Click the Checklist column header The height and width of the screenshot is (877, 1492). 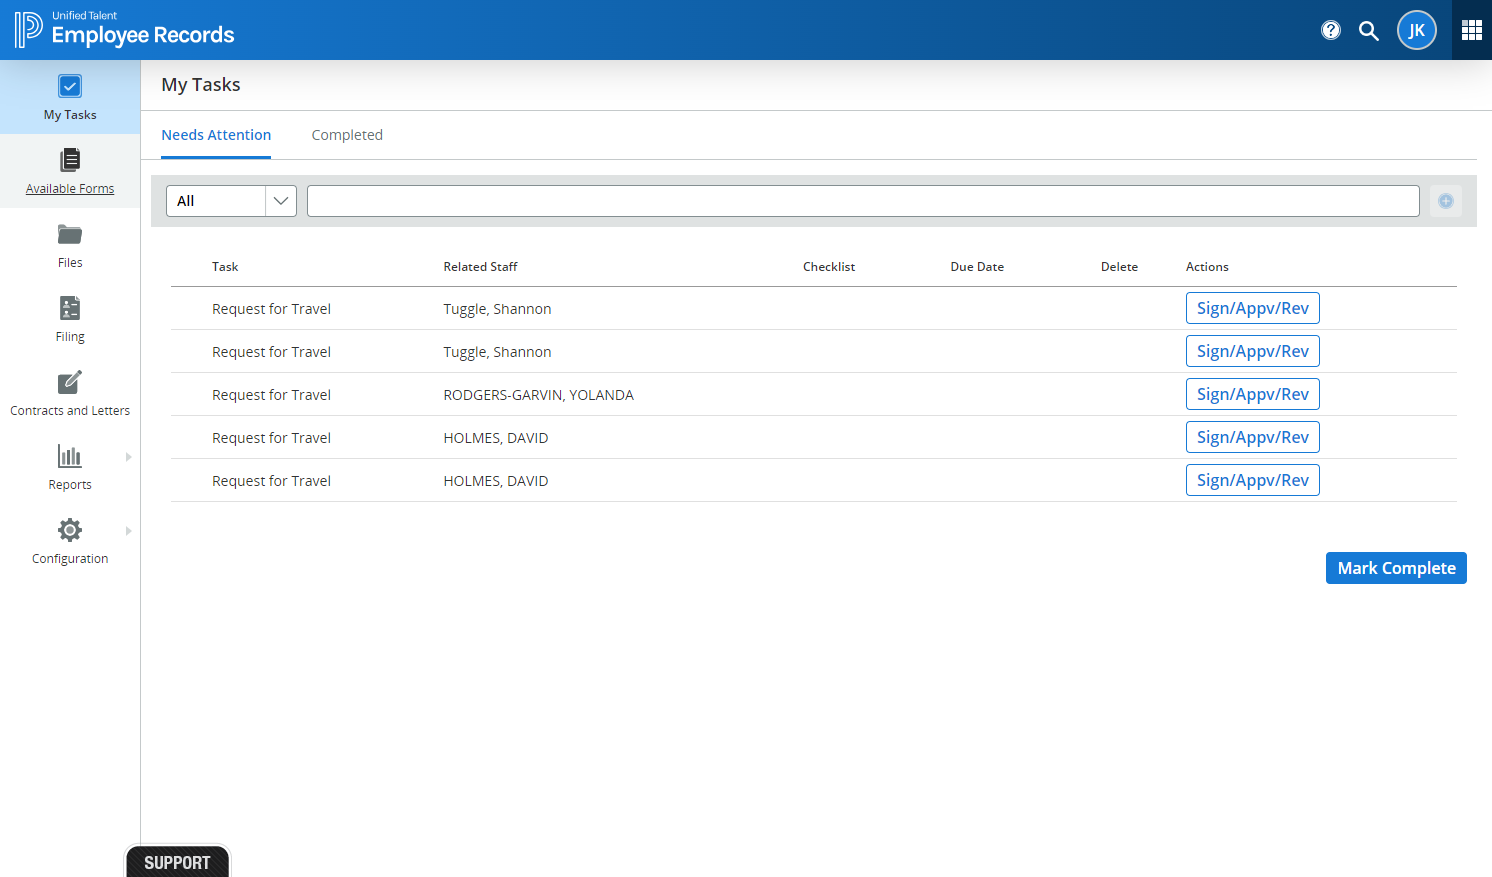(x=829, y=267)
